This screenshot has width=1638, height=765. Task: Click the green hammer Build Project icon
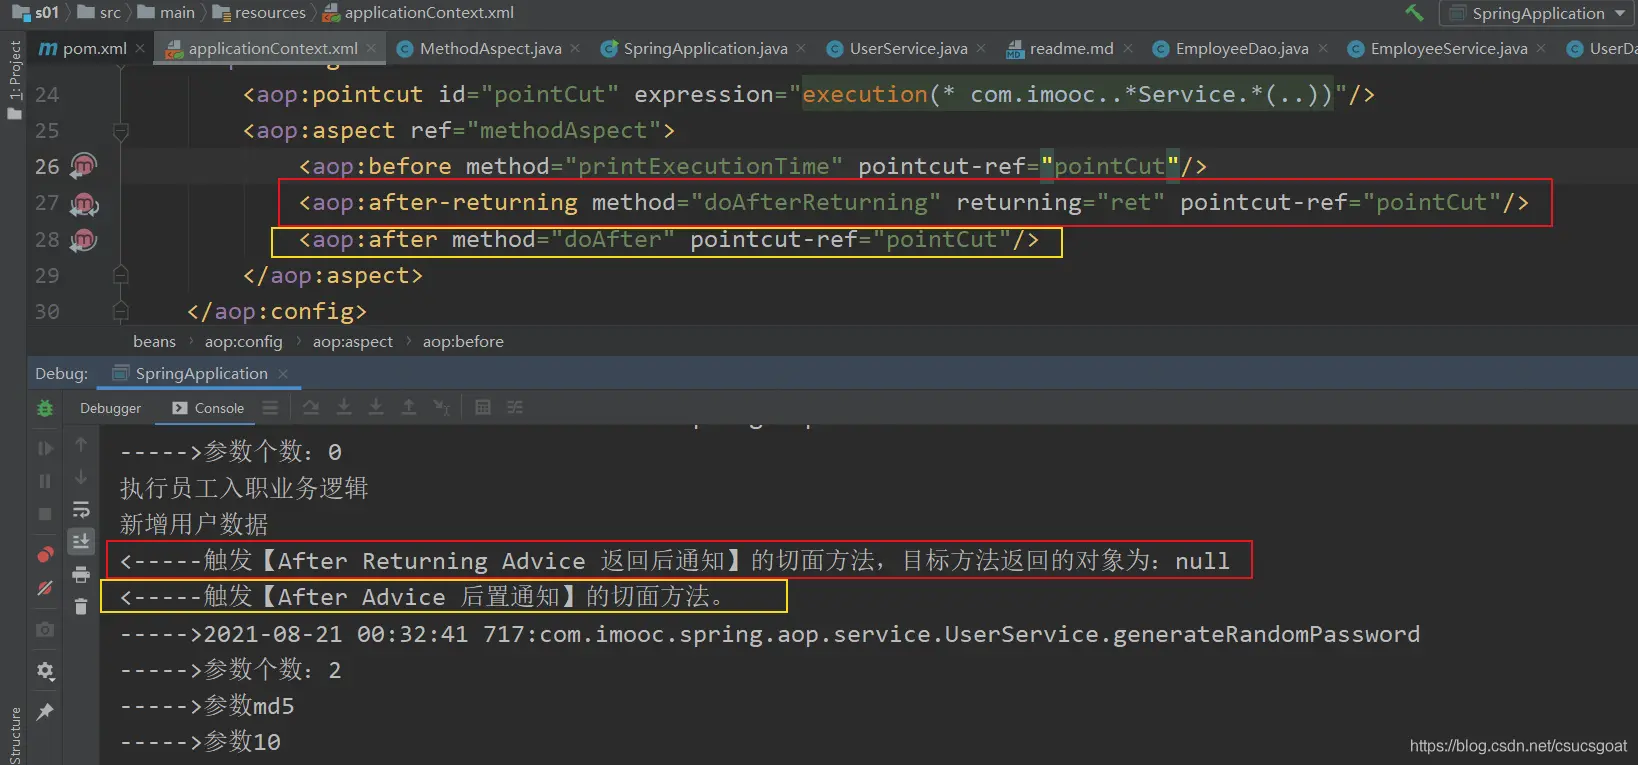[x=1414, y=13]
